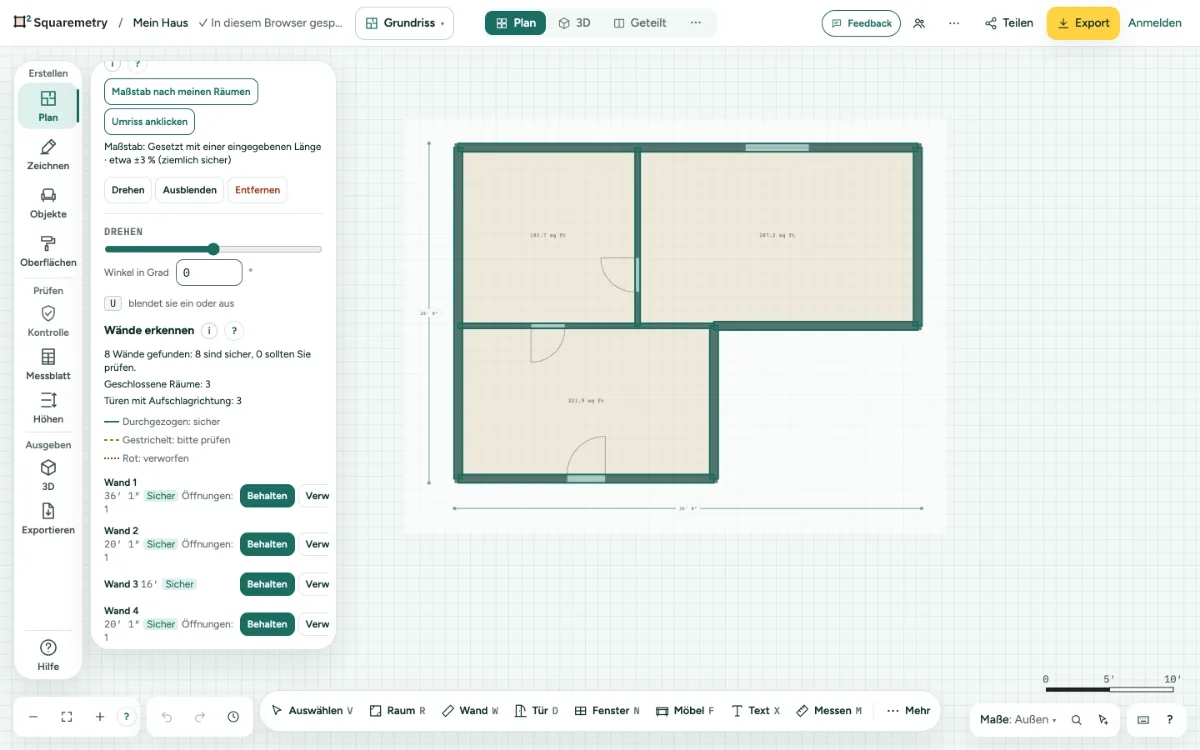Click Maßstab nach meinen Räumen
Image resolution: width=1200 pixels, height=750 pixels.
tap(181, 92)
